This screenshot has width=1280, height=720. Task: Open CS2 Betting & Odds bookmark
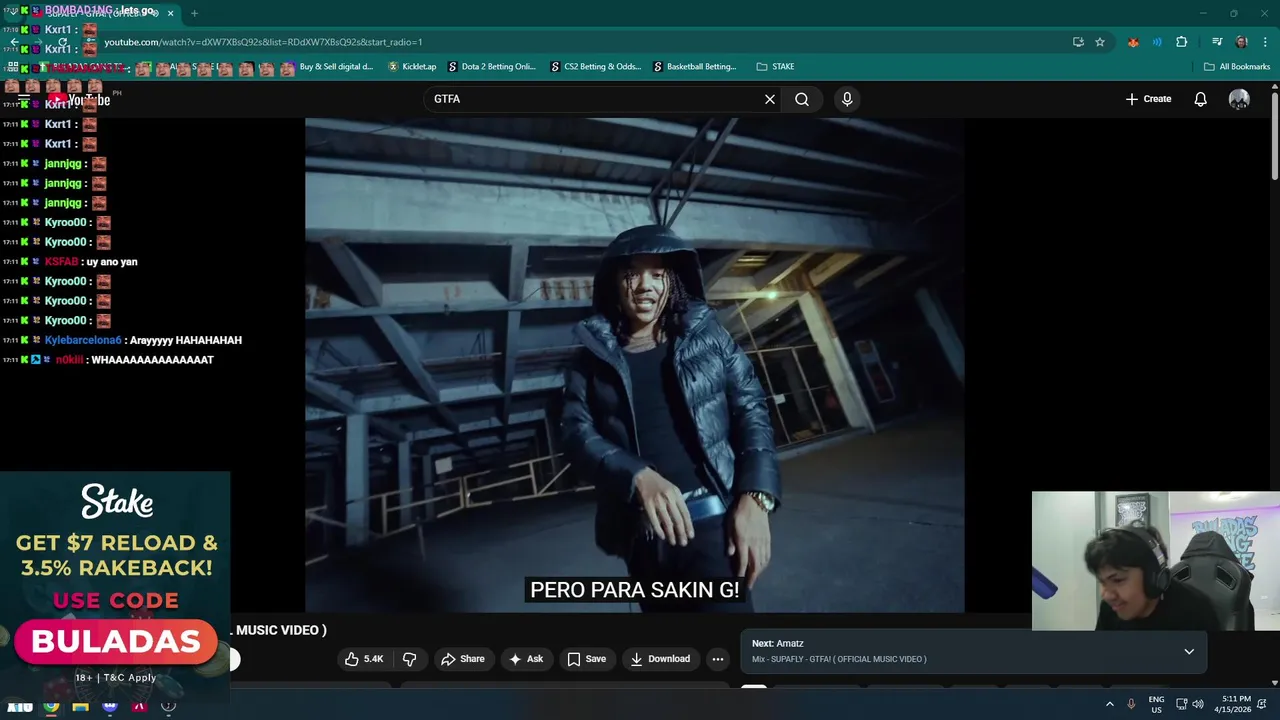[595, 67]
